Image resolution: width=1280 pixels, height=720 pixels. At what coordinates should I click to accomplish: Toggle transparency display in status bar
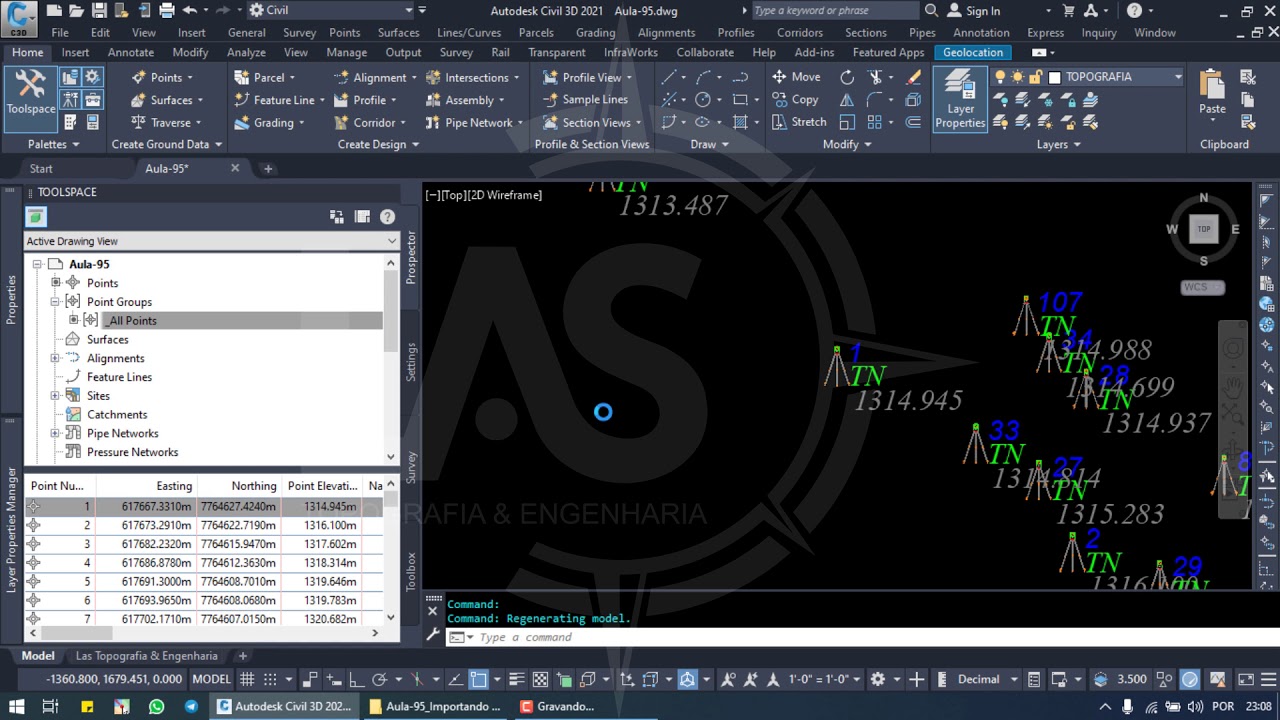pos(540,679)
